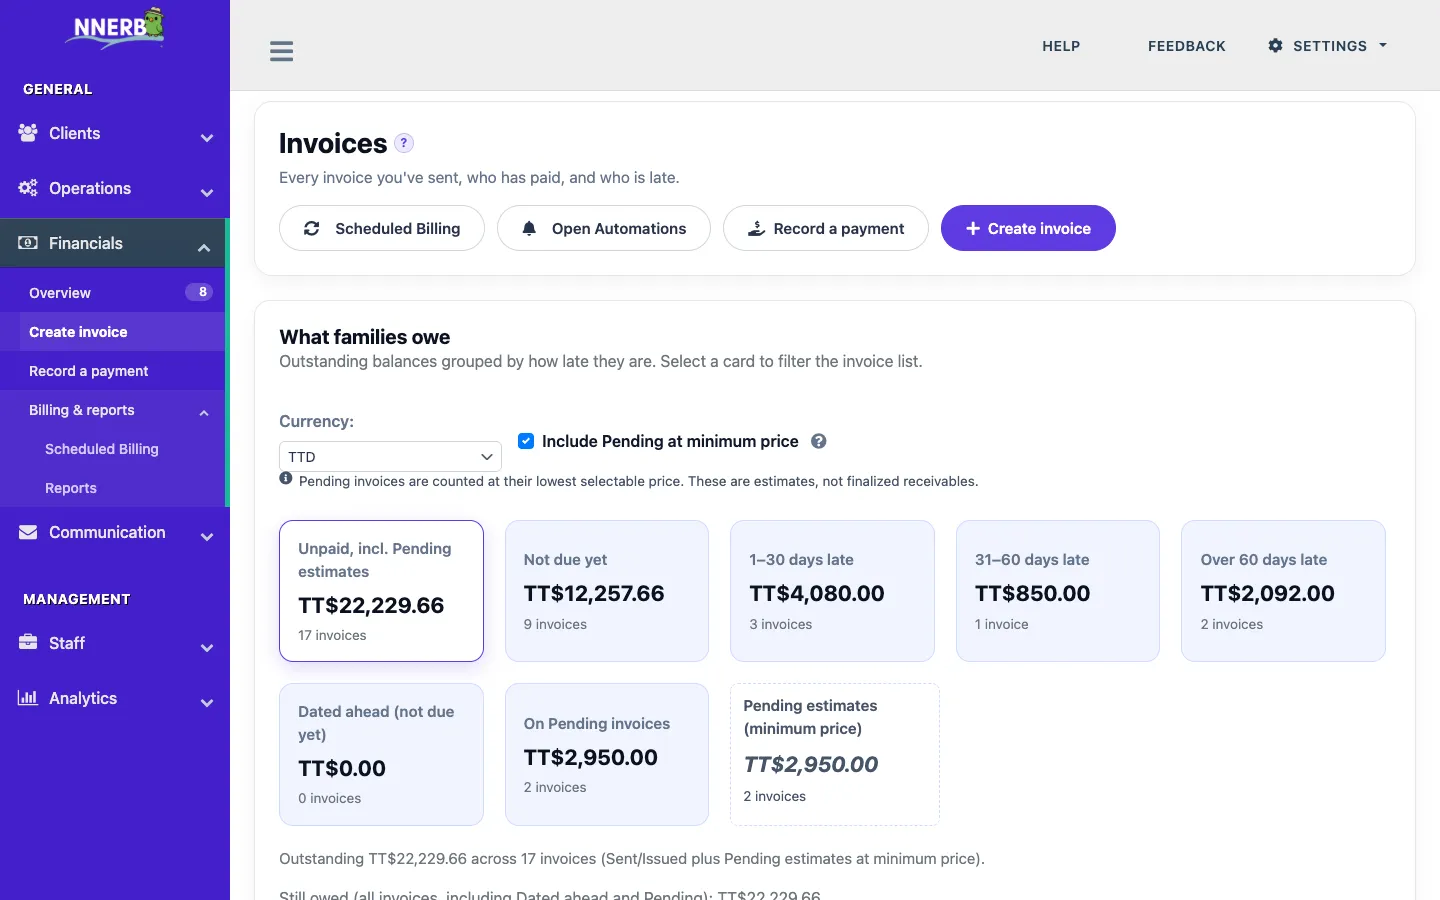The image size is (1440, 900).
Task: Open the Billing & reports submenu
Action: tap(112, 410)
